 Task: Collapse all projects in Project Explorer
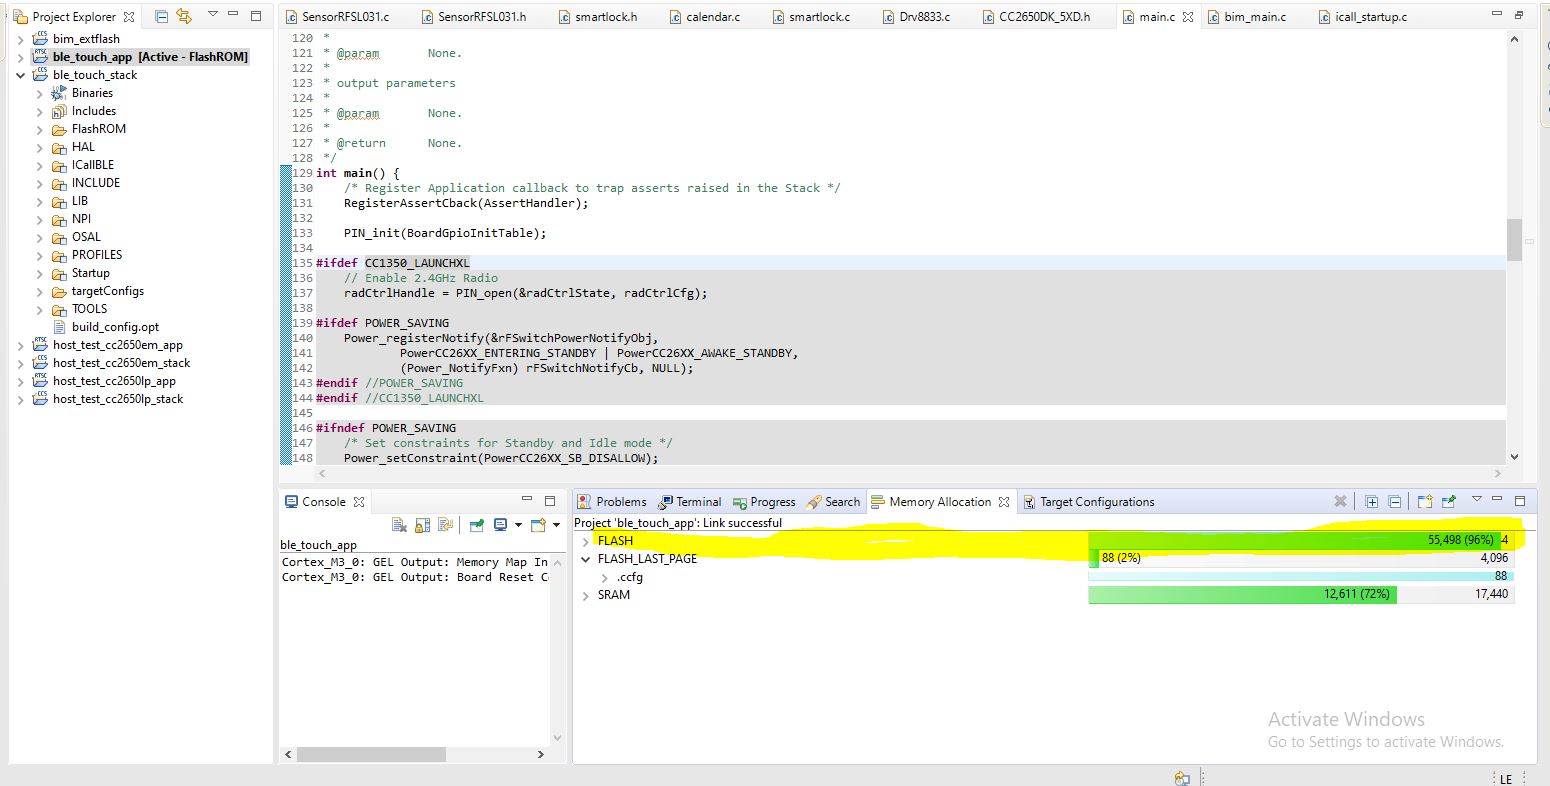click(x=161, y=17)
